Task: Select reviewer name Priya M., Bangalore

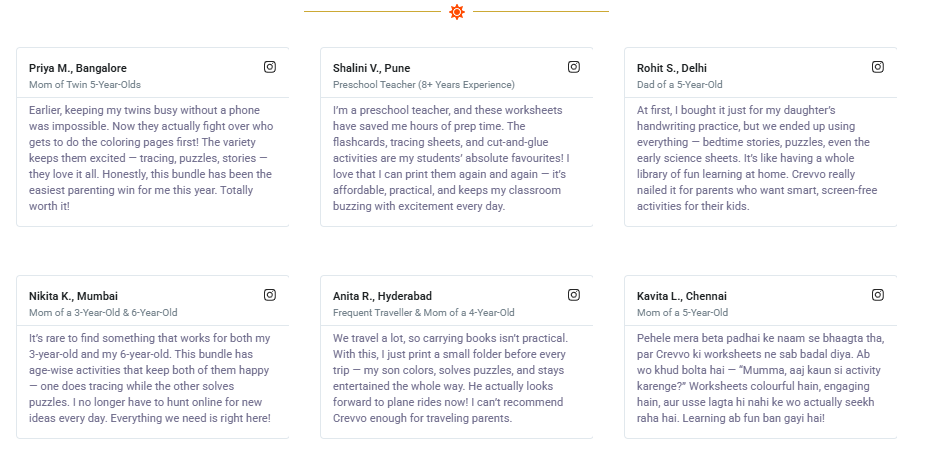Action: point(78,68)
